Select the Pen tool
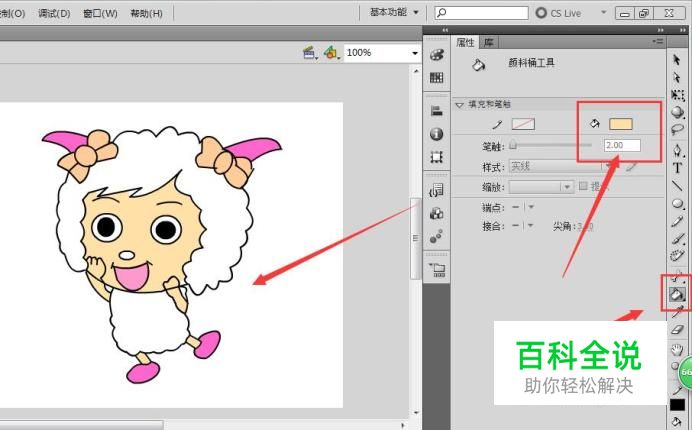The image size is (692, 430). pyautogui.click(x=677, y=150)
